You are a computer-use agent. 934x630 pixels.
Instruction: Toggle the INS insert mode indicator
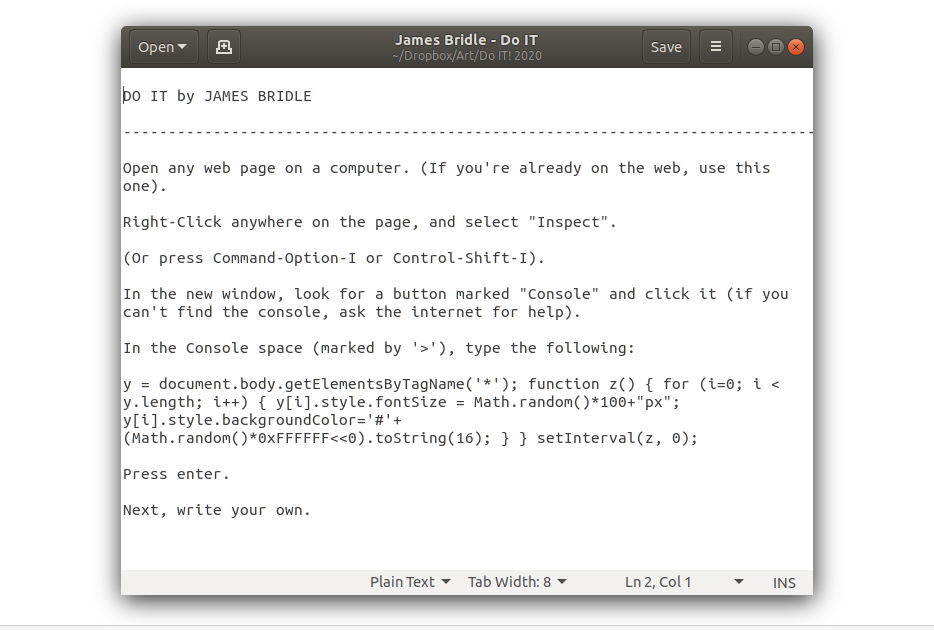point(784,582)
